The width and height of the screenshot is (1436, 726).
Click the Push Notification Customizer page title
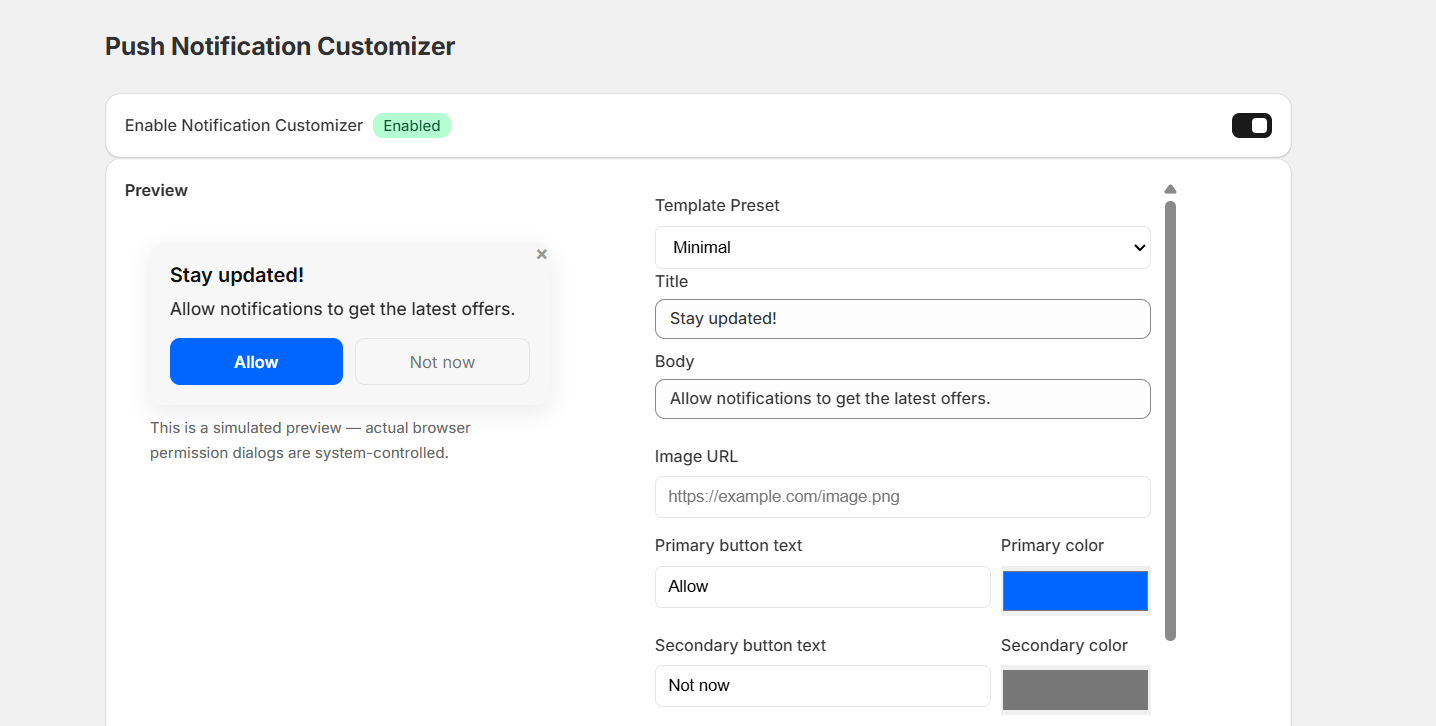pyautogui.click(x=280, y=46)
